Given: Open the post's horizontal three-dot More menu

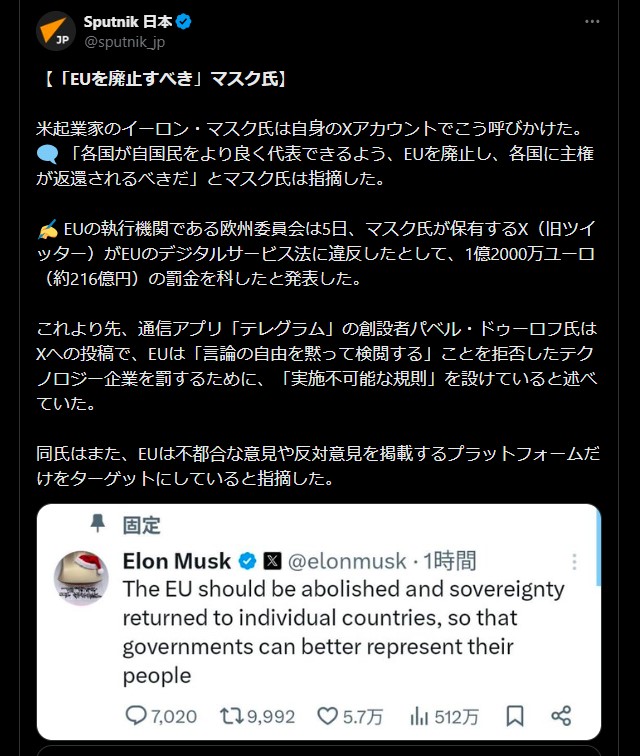Looking at the screenshot, I should (x=593, y=21).
